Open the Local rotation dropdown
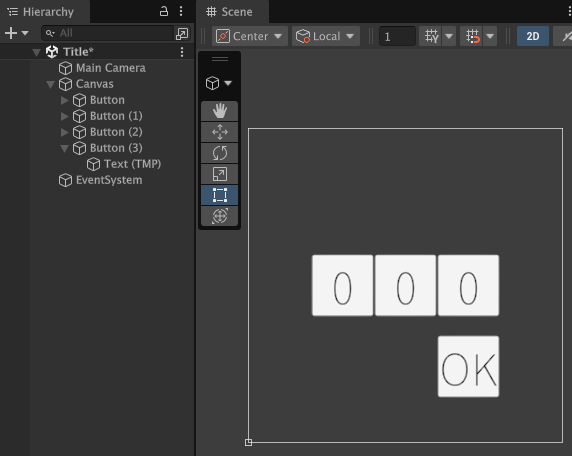The height and width of the screenshot is (456, 572). click(x=326, y=36)
